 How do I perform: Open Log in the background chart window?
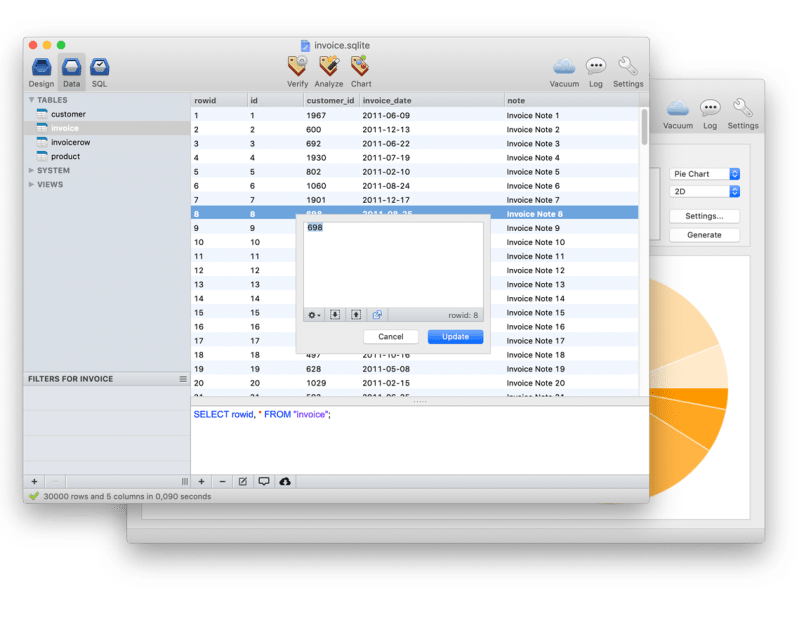[710, 114]
